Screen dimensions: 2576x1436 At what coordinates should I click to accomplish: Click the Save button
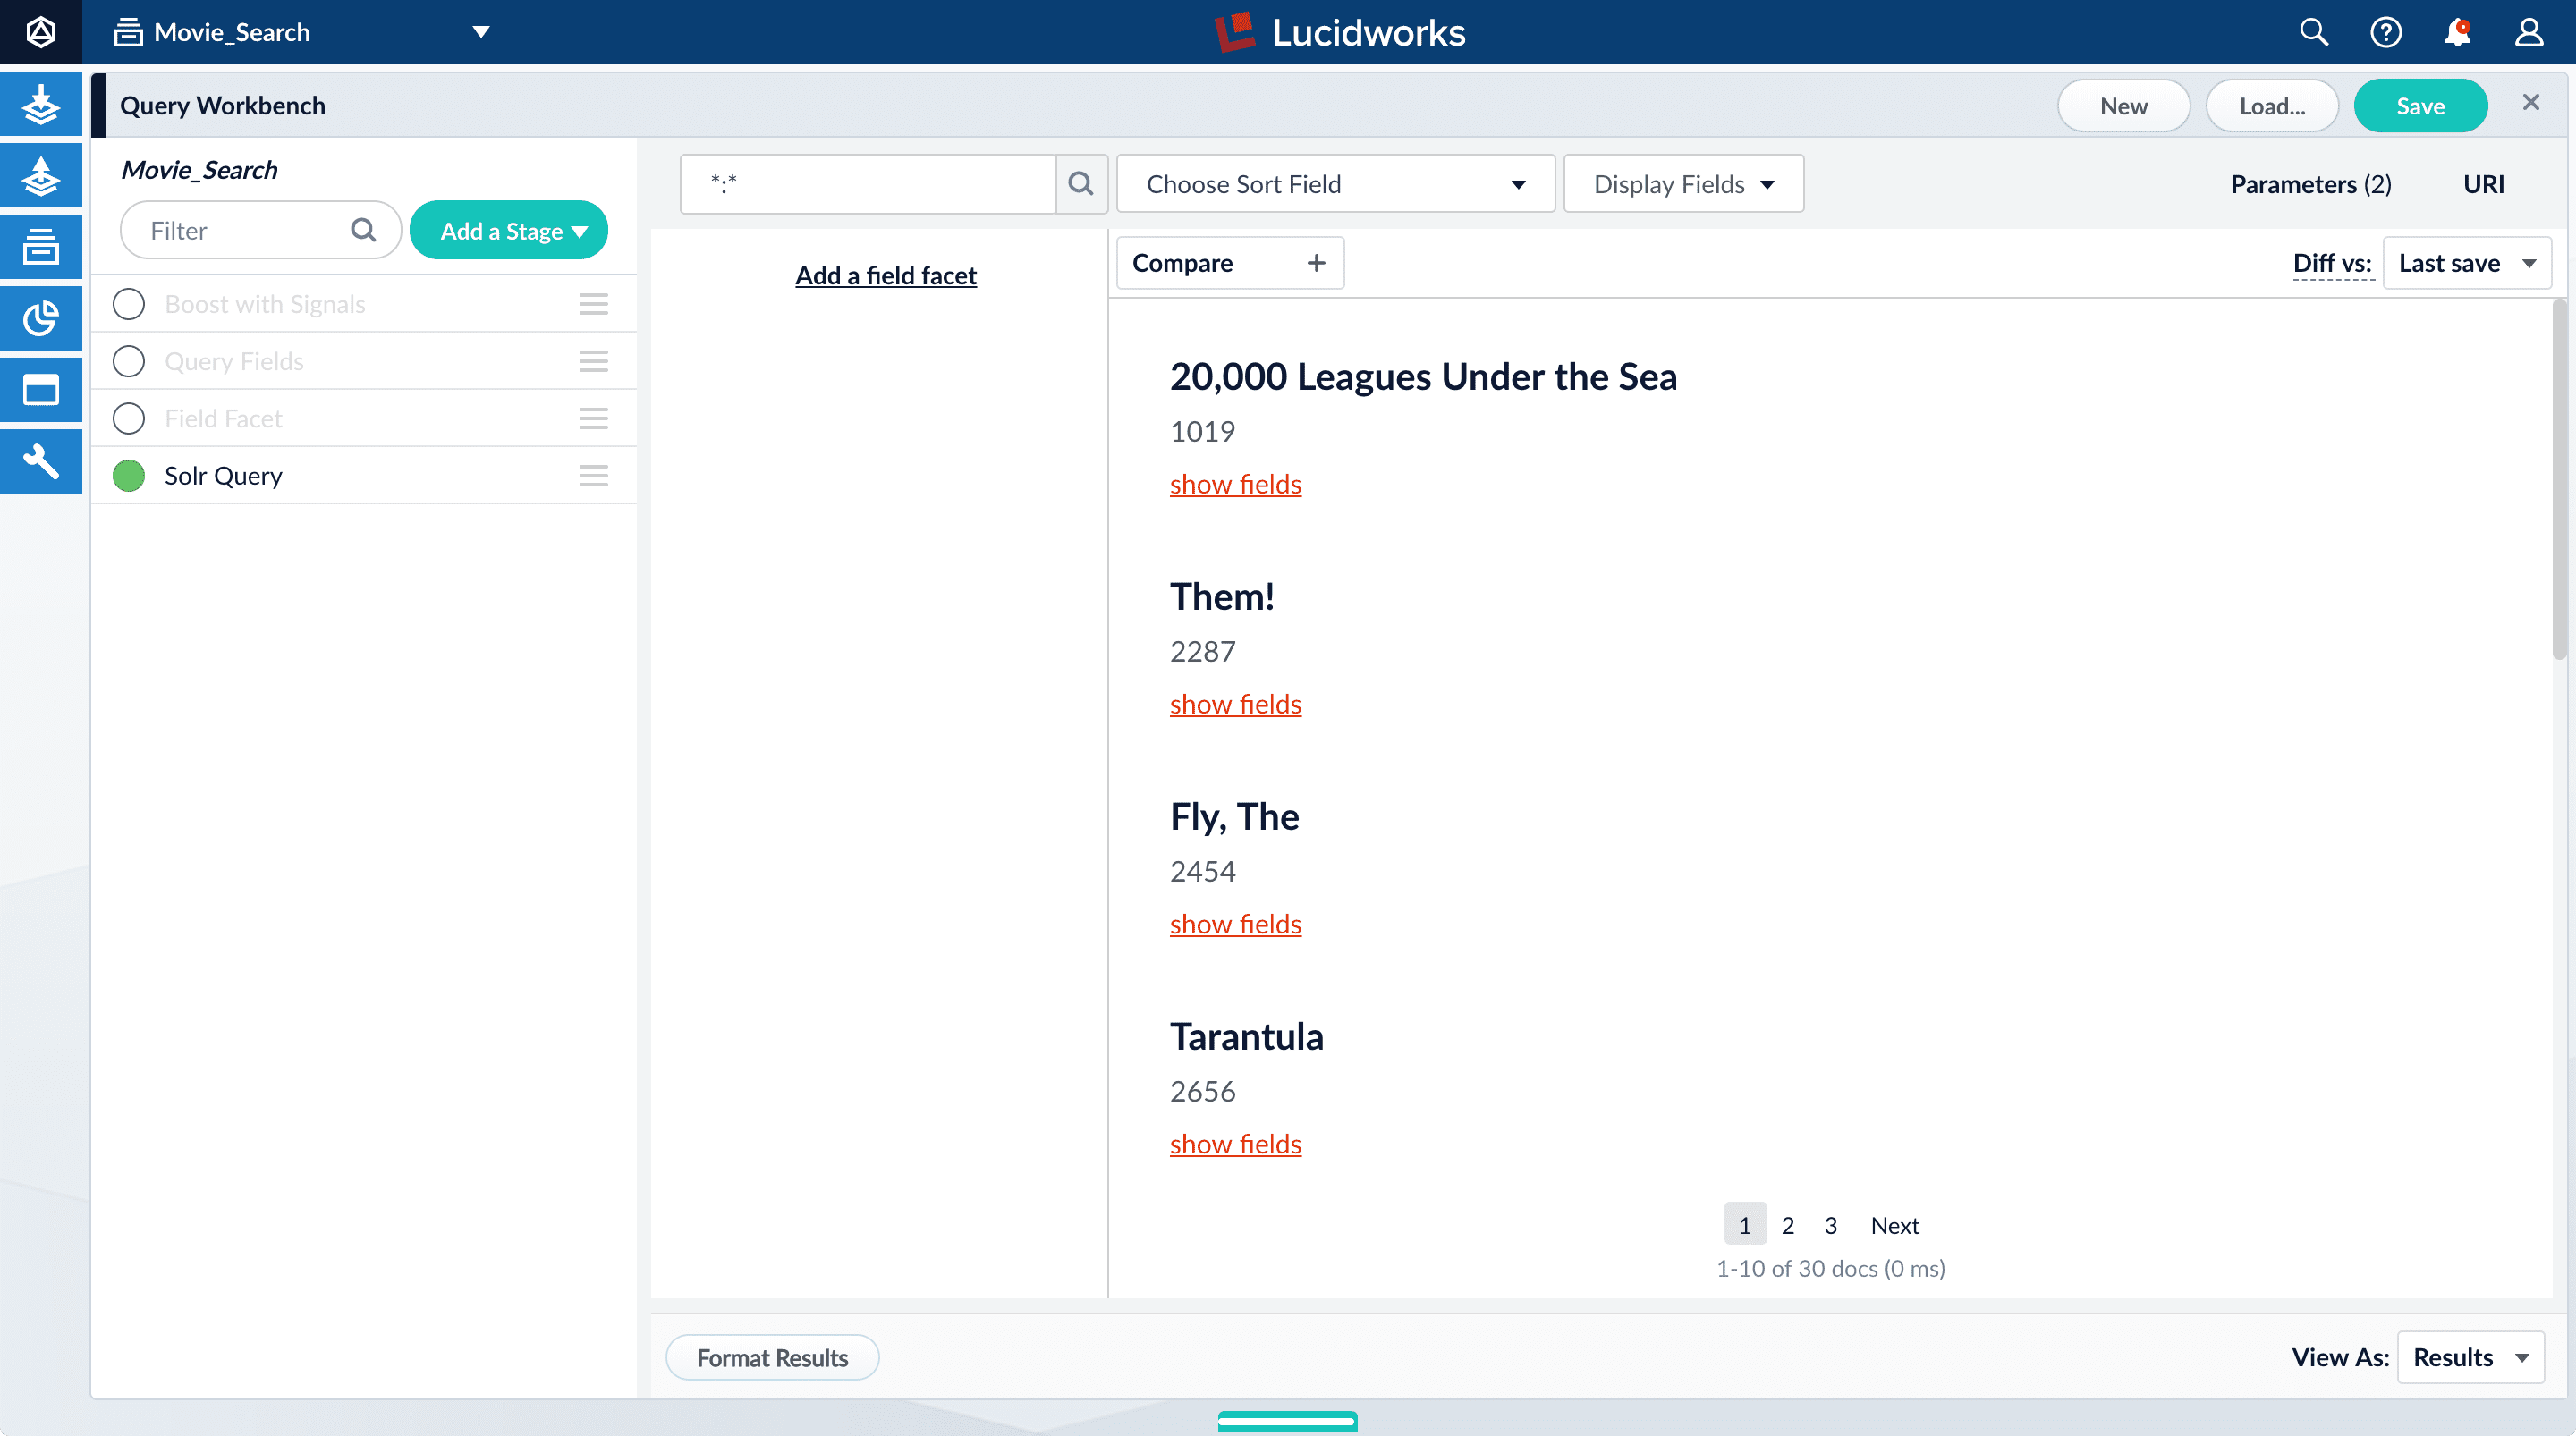point(2420,106)
